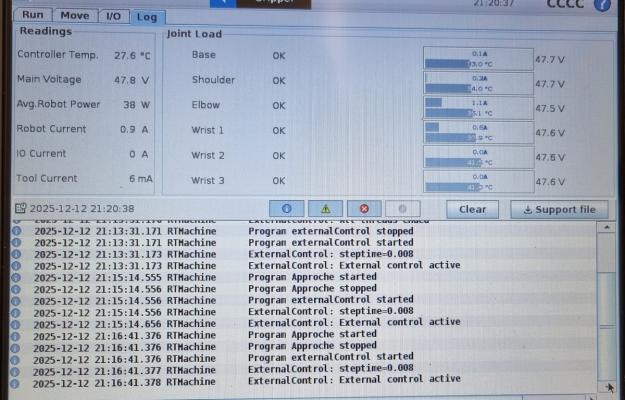Select the 21:16:41.378 External control active message

[354, 379]
